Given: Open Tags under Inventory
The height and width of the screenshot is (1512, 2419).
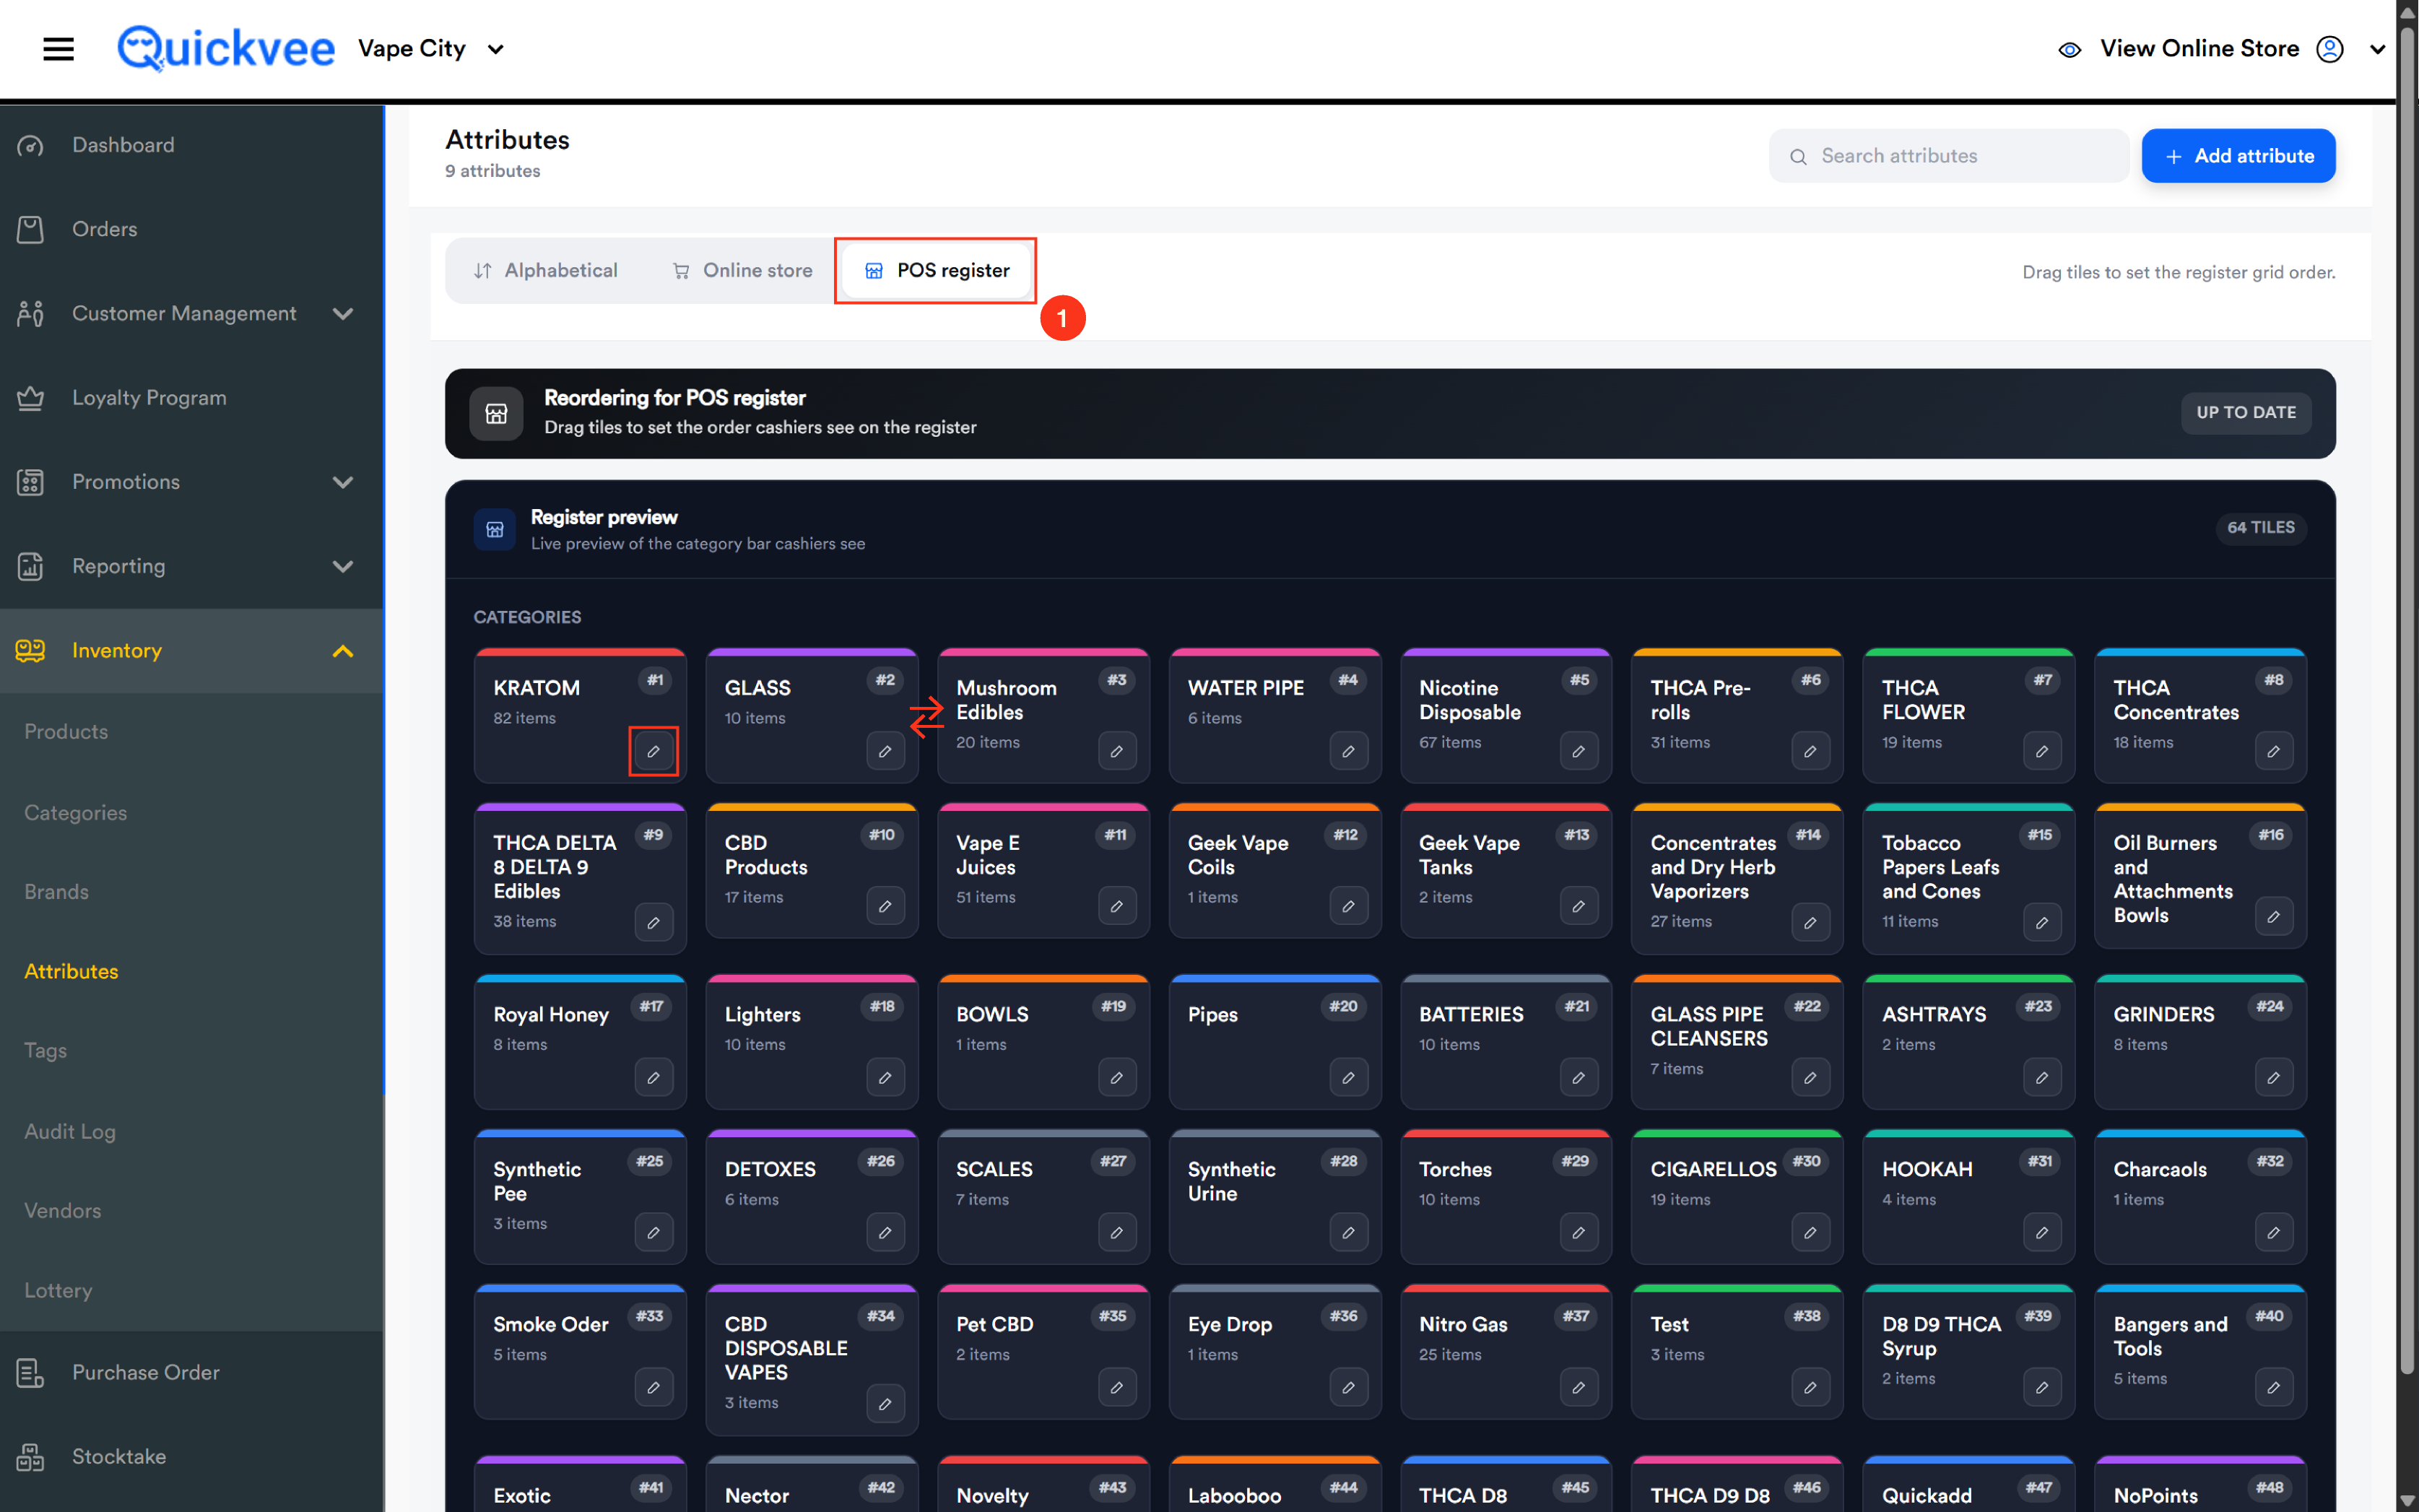Looking at the screenshot, I should pos(45,1050).
